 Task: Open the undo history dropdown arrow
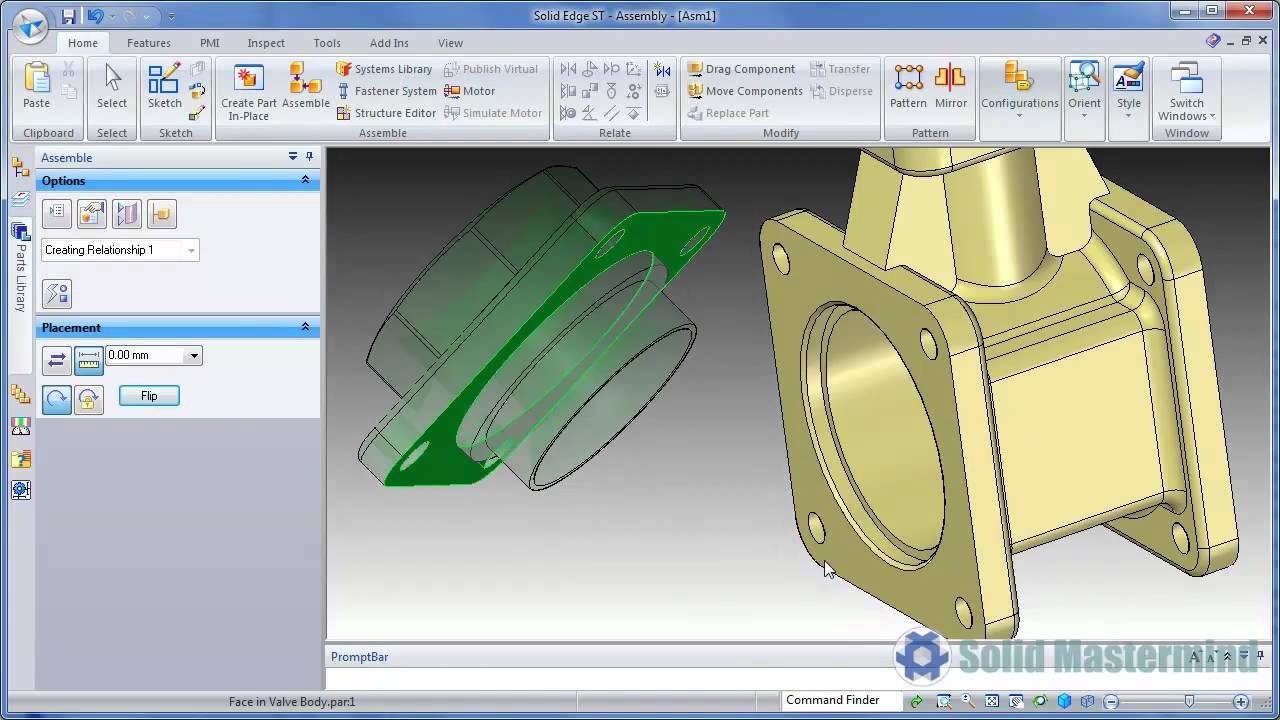[x=111, y=17]
